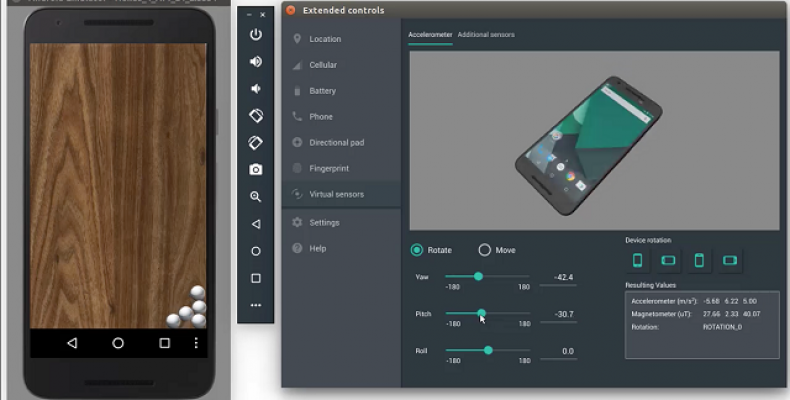Screen dimensions: 790x400
Task: Close the emulator toolbar with X
Action: (x=262, y=15)
